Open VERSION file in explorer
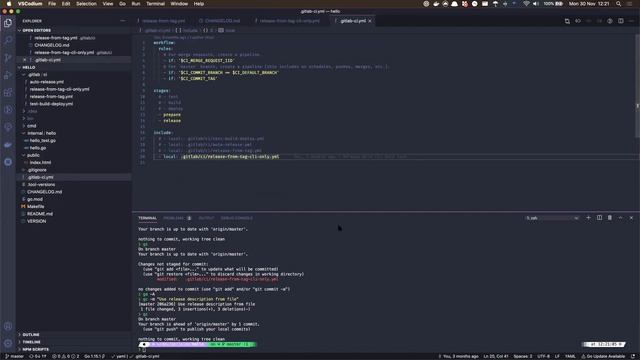This screenshot has width=640, height=360. pos(36,221)
